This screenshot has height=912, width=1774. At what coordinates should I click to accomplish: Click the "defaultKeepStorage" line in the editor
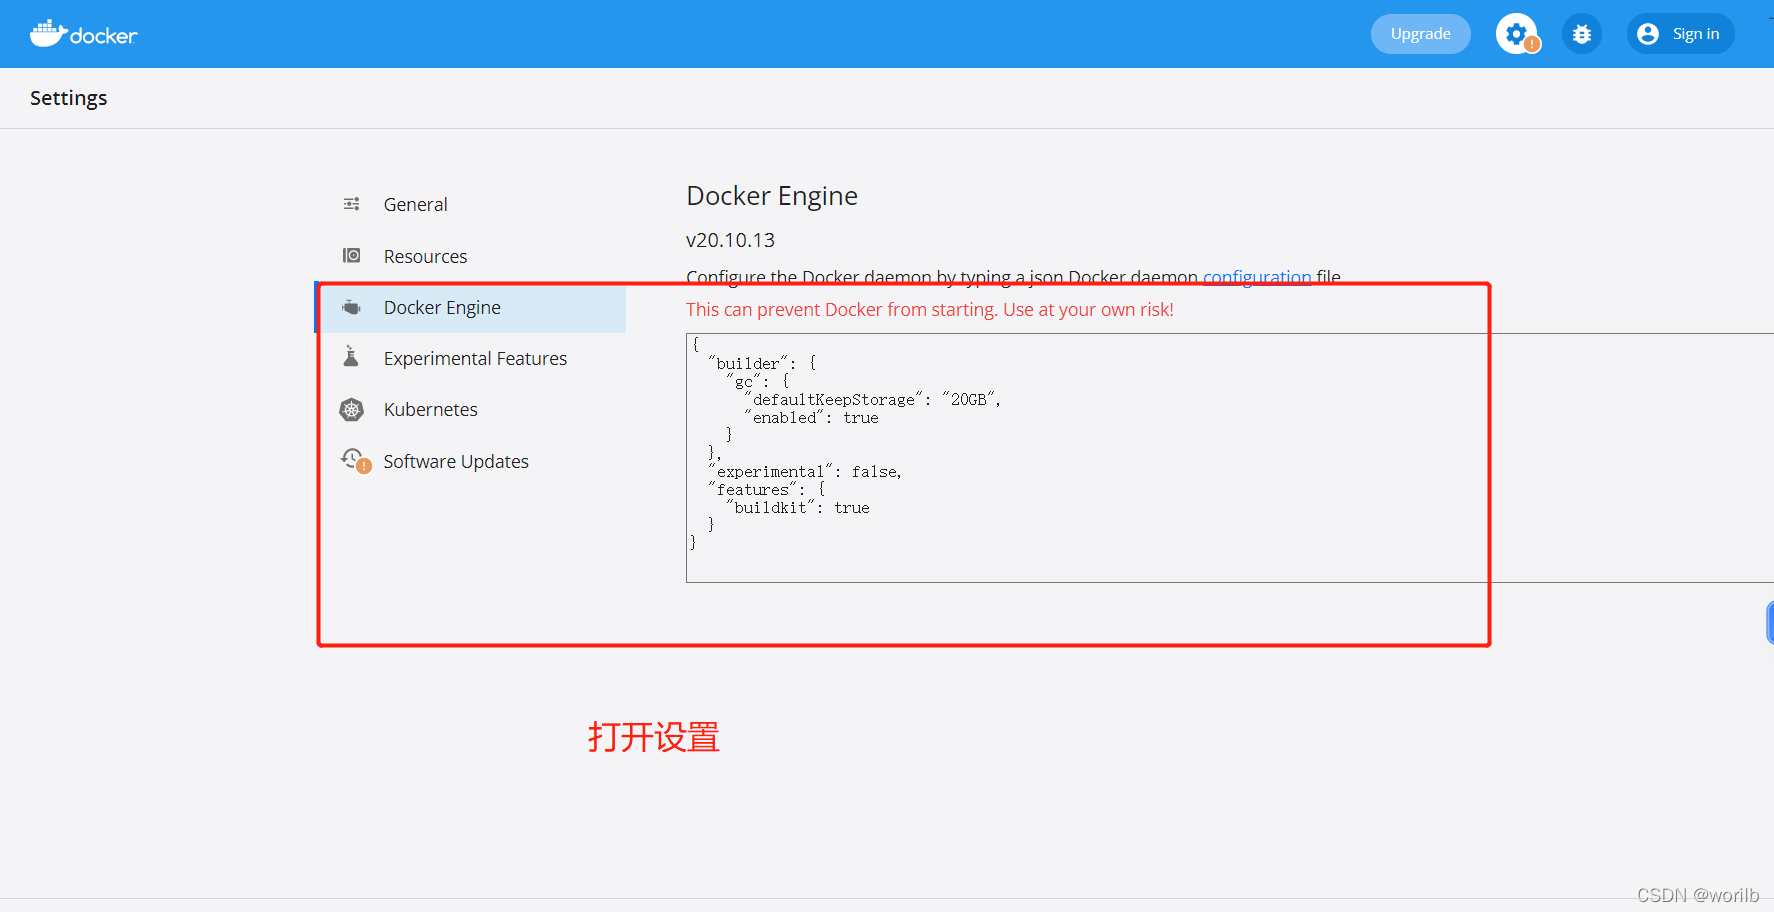[872, 400]
